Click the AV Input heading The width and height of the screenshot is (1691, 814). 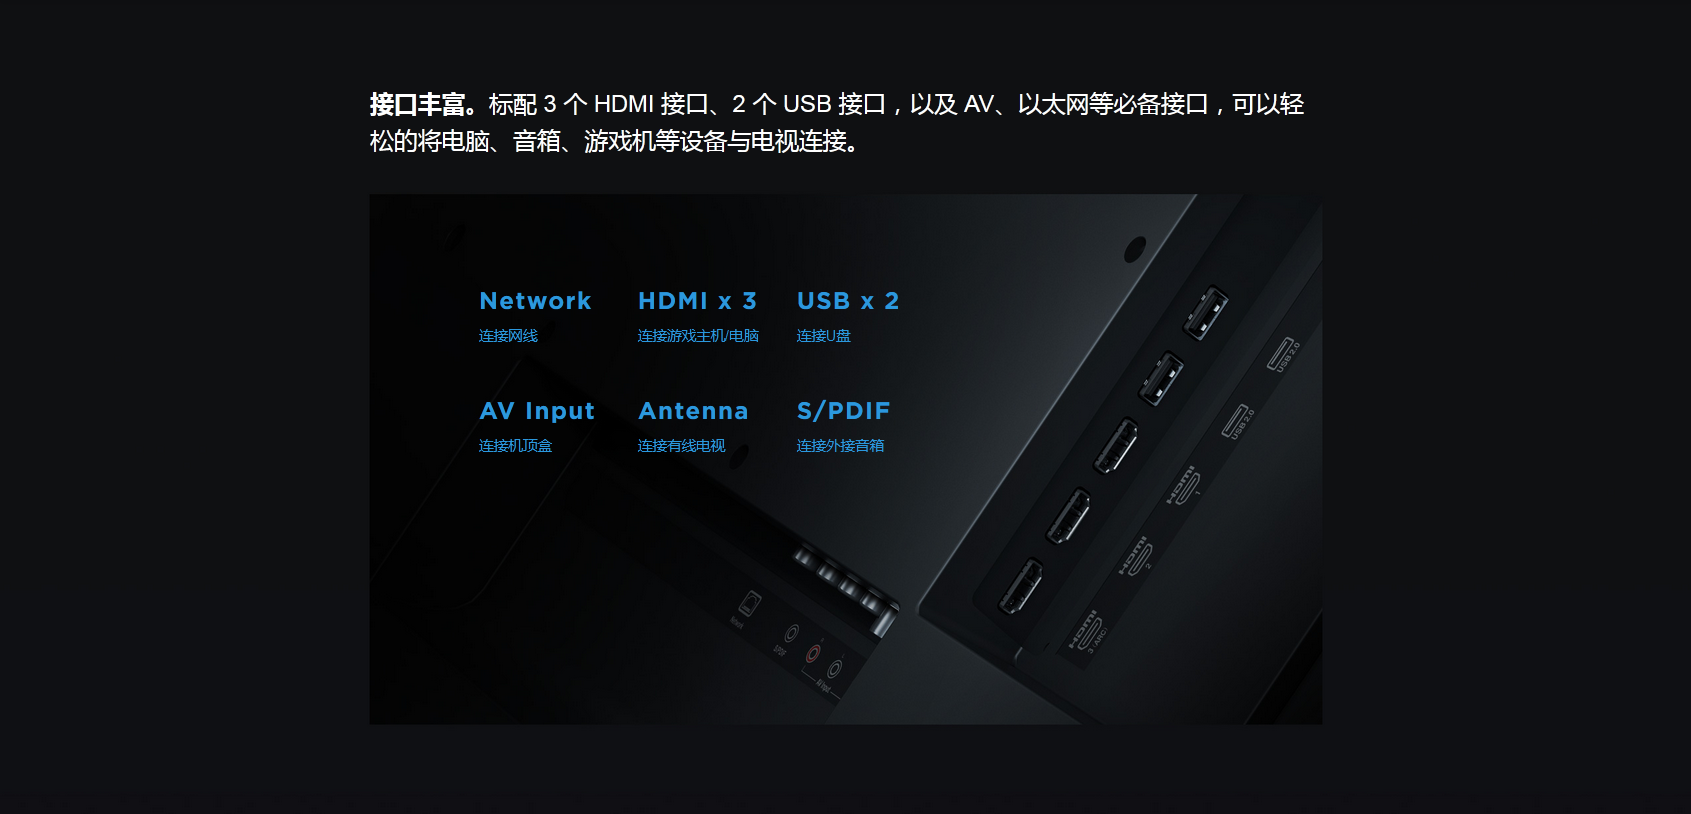coord(537,411)
